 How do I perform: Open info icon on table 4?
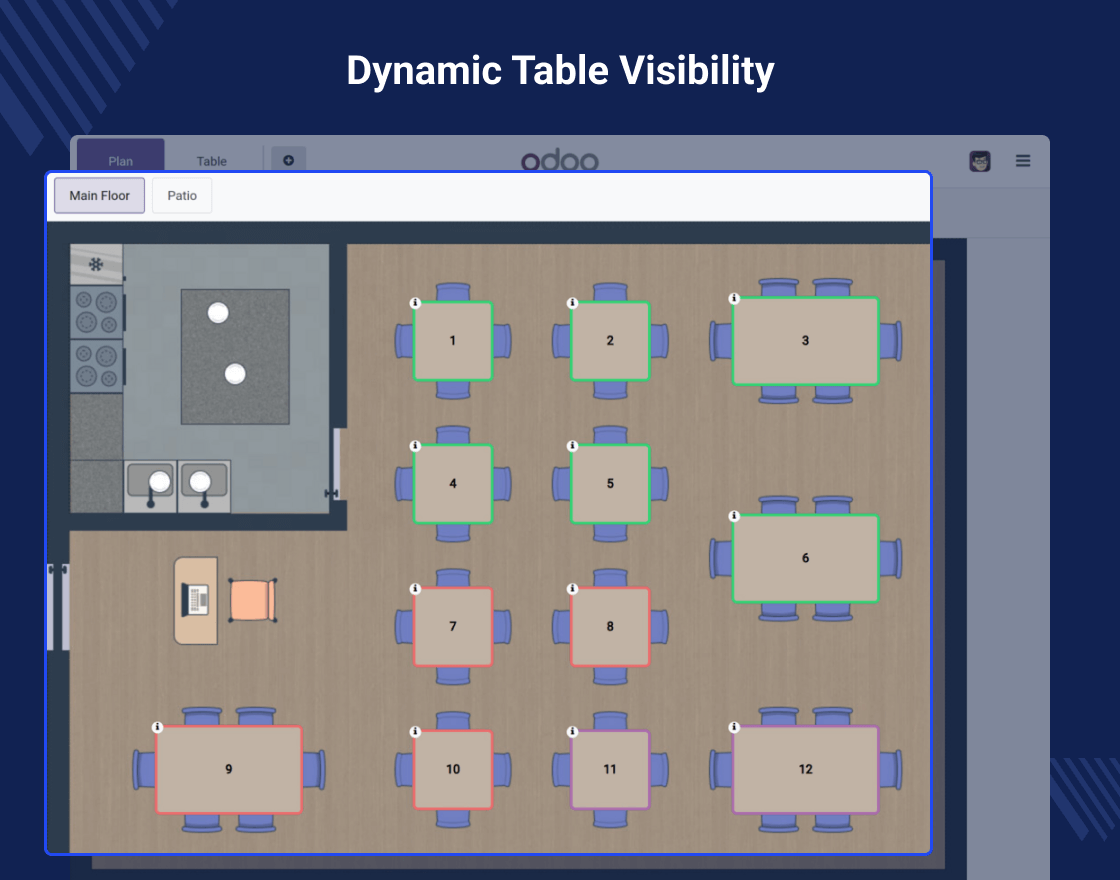pyautogui.click(x=415, y=446)
